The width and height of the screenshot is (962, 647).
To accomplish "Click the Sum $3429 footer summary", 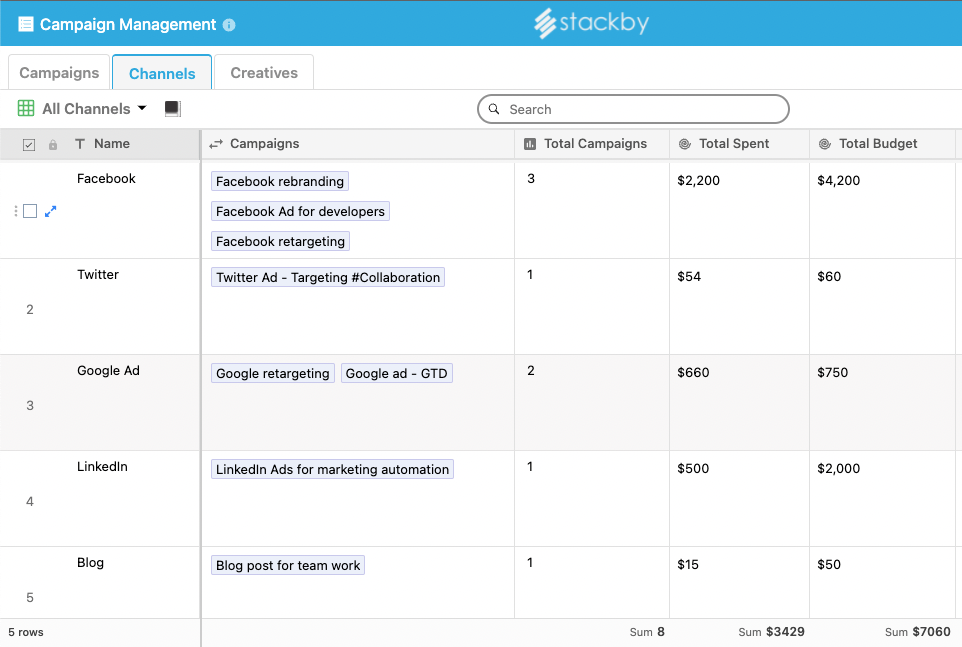I will 771,632.
